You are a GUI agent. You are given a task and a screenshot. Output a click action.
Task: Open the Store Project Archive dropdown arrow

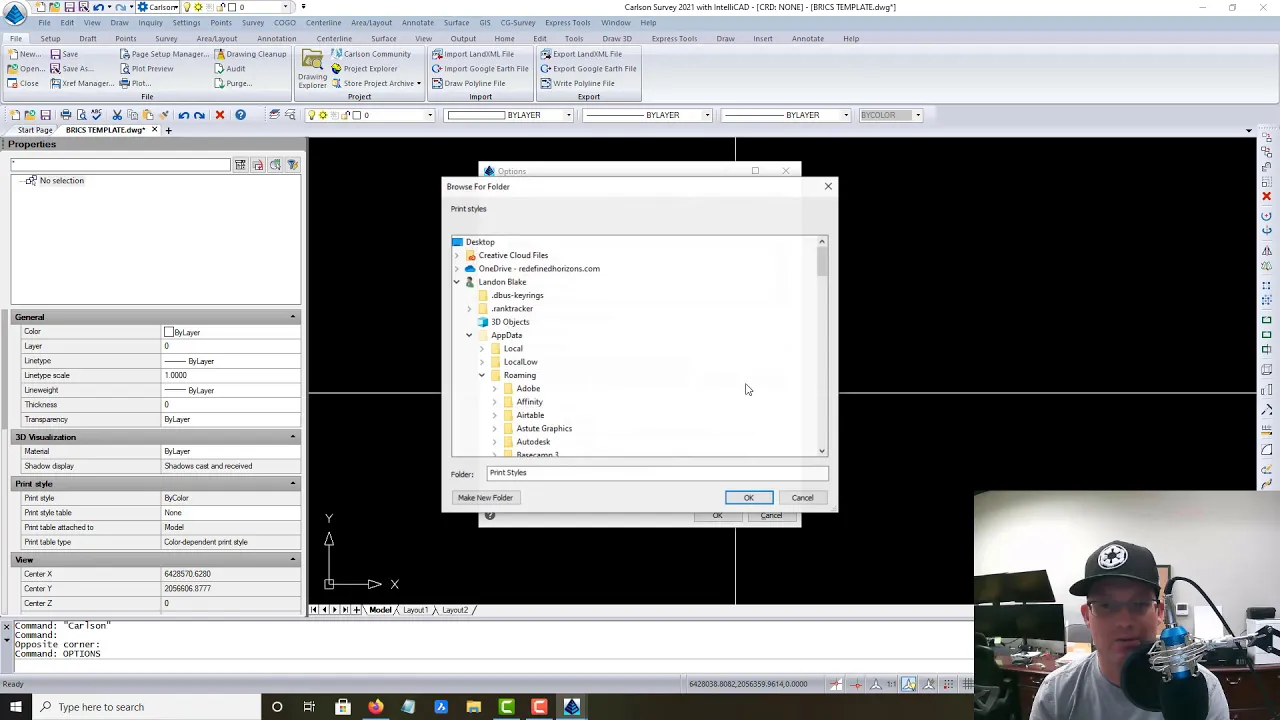point(418,83)
